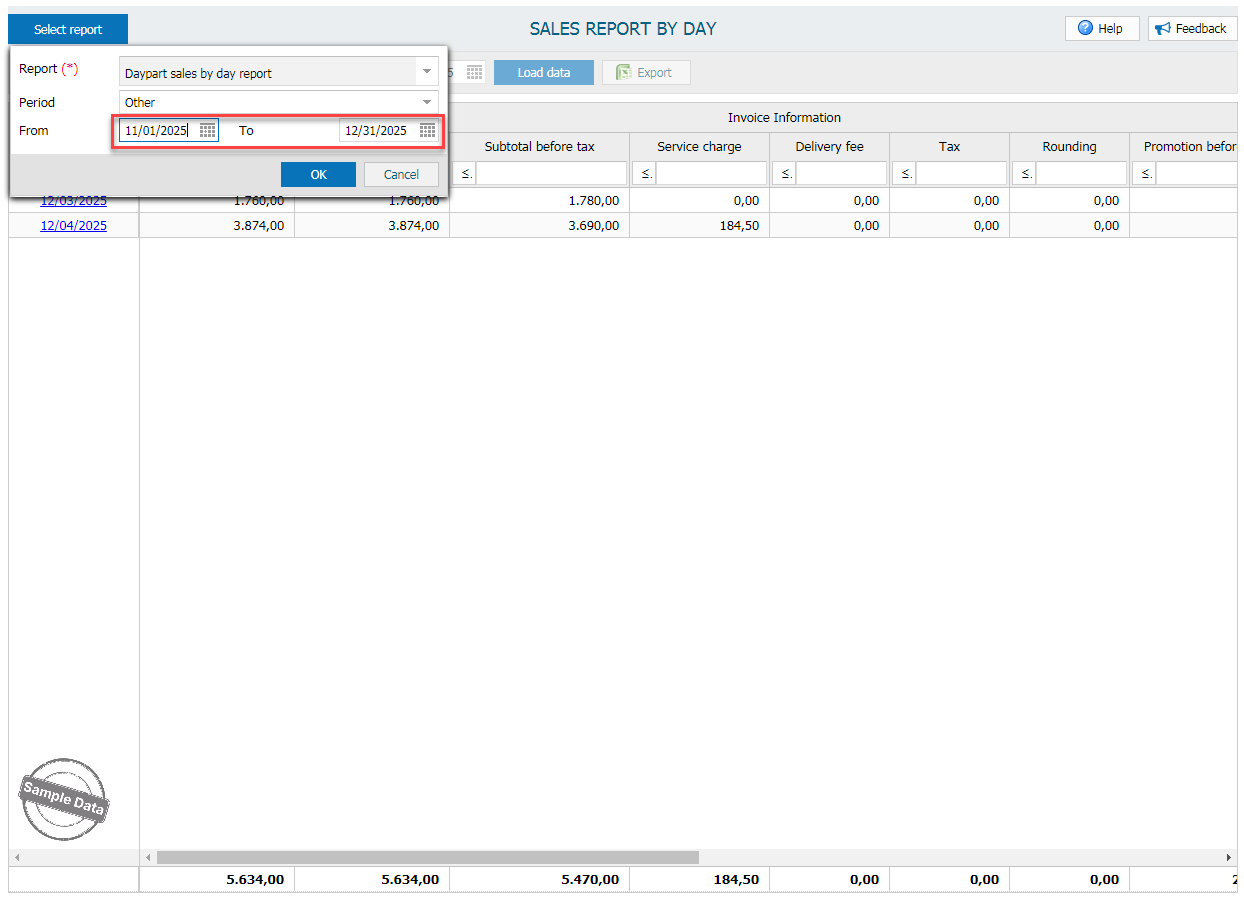Open the From date calendar picker
Image resolution: width=1244 pixels, height=899 pixels.
pos(207,130)
